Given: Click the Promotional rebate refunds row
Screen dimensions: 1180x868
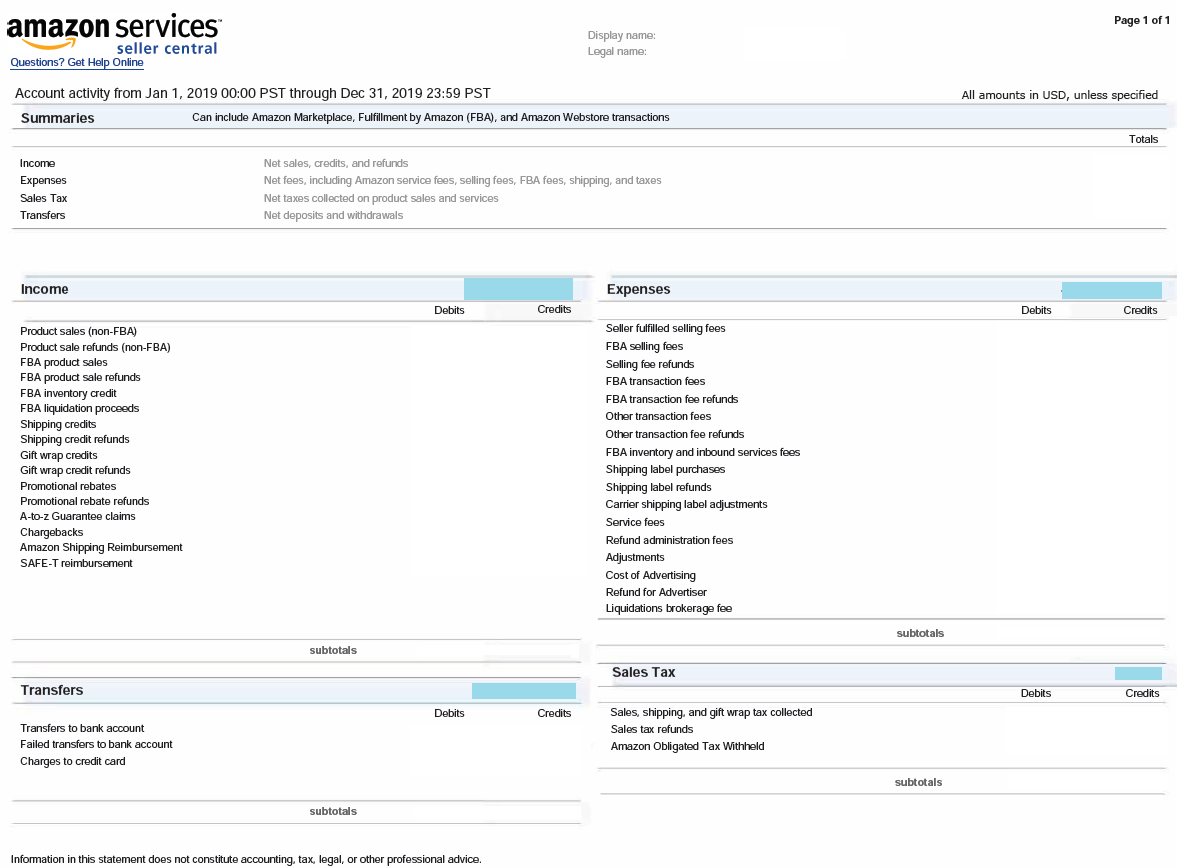Looking at the screenshot, I should 84,501.
